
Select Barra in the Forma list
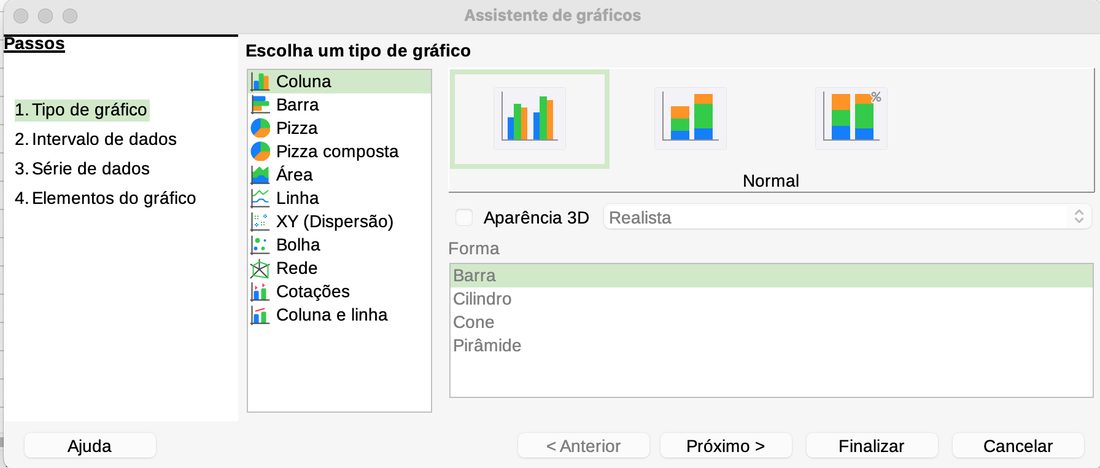tap(771, 275)
